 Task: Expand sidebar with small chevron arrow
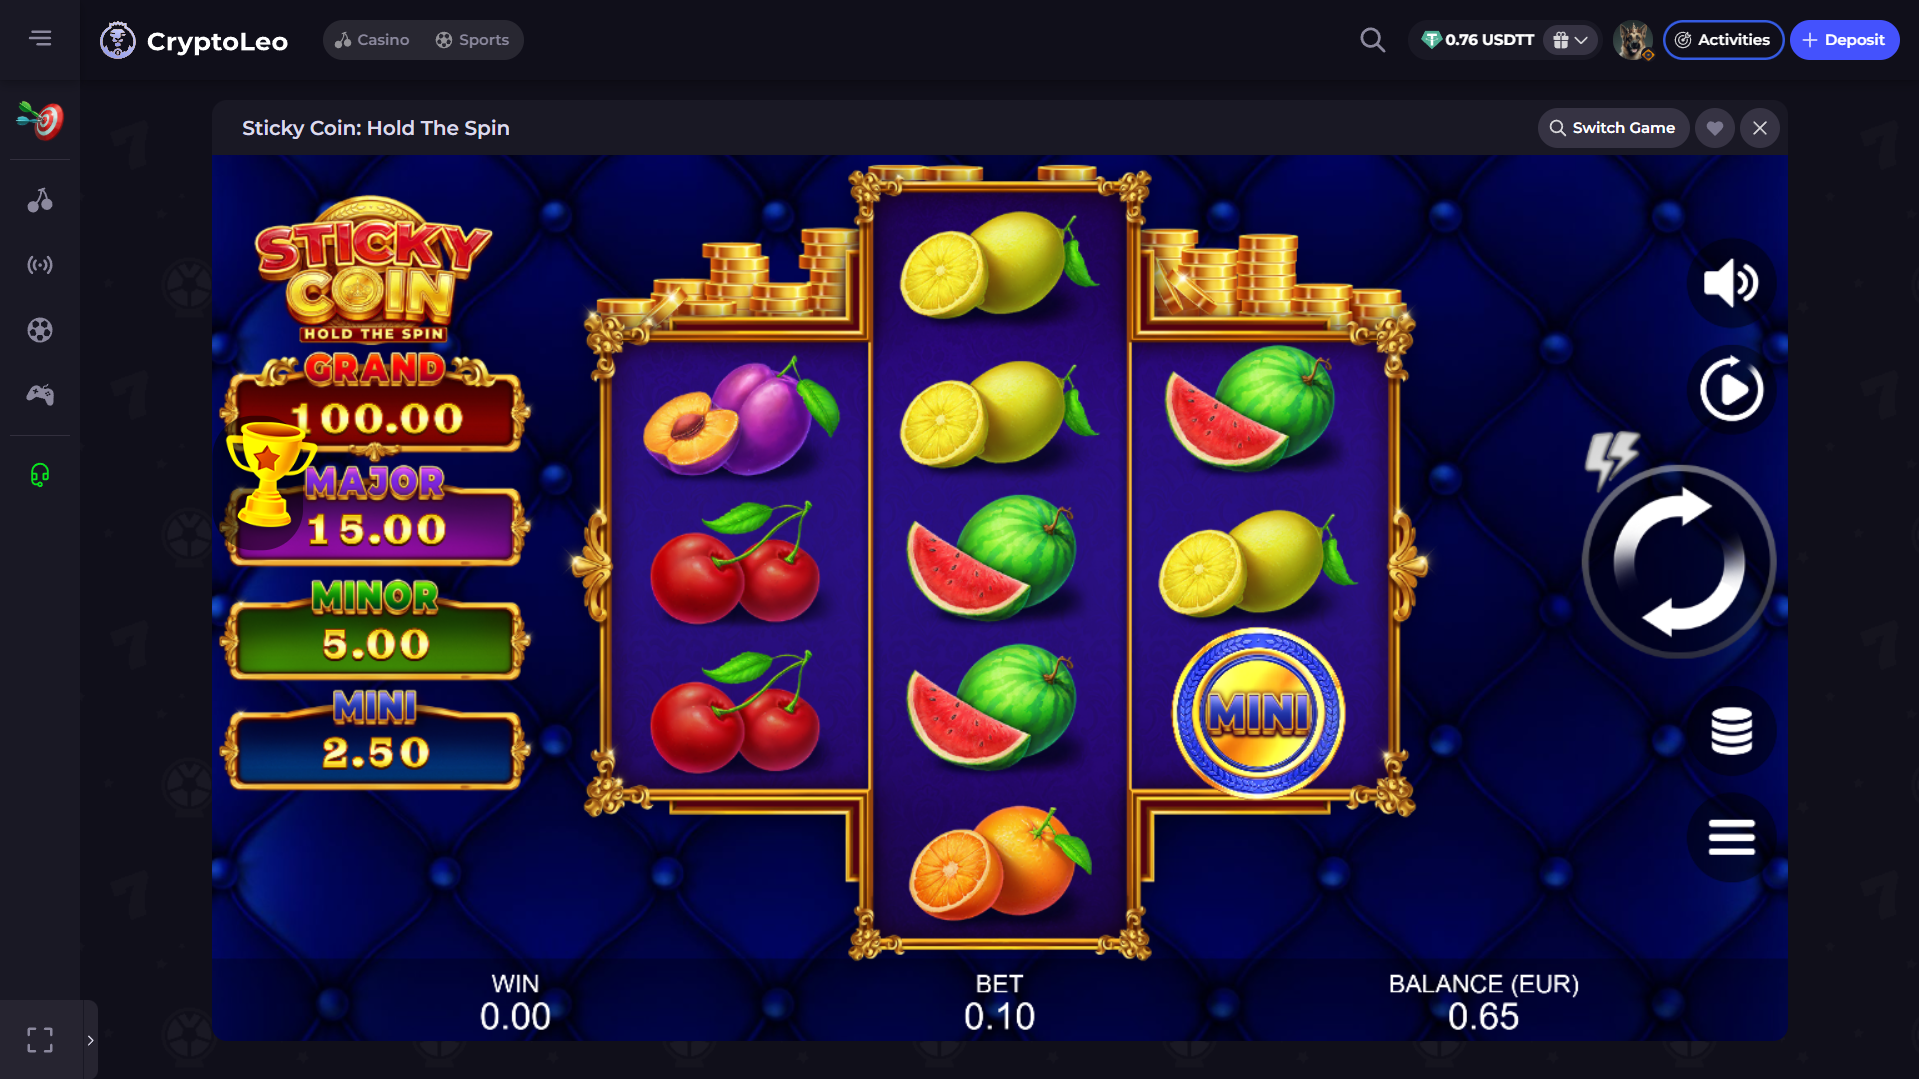90,1040
